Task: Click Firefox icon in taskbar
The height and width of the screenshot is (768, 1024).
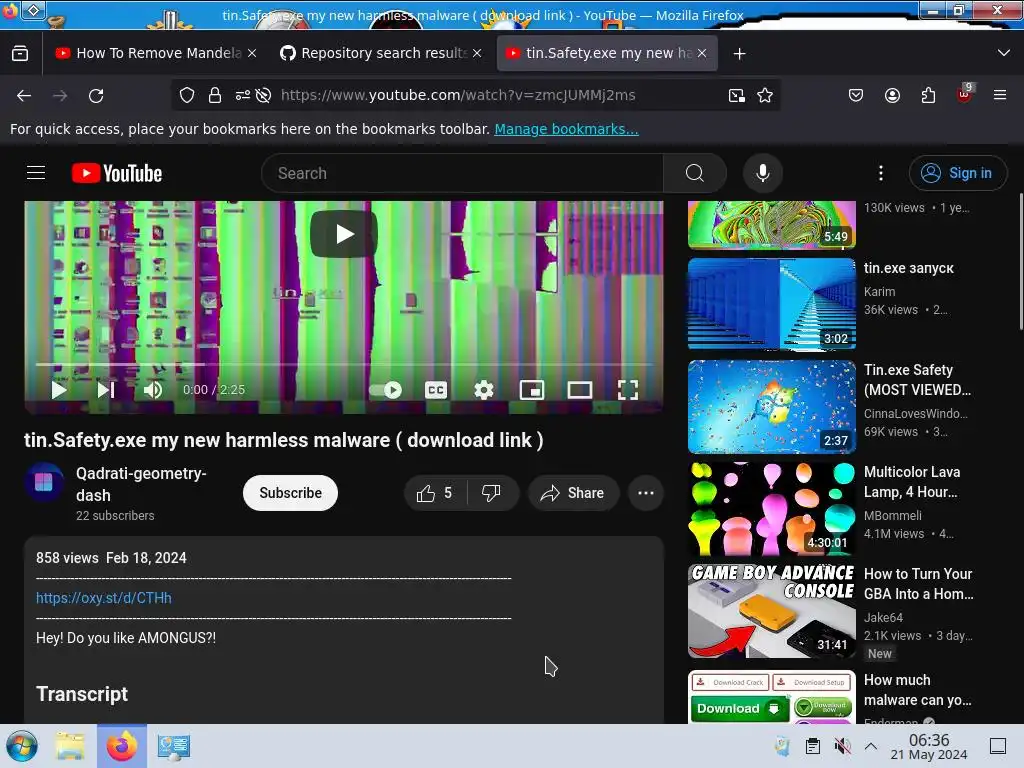Action: (122, 746)
